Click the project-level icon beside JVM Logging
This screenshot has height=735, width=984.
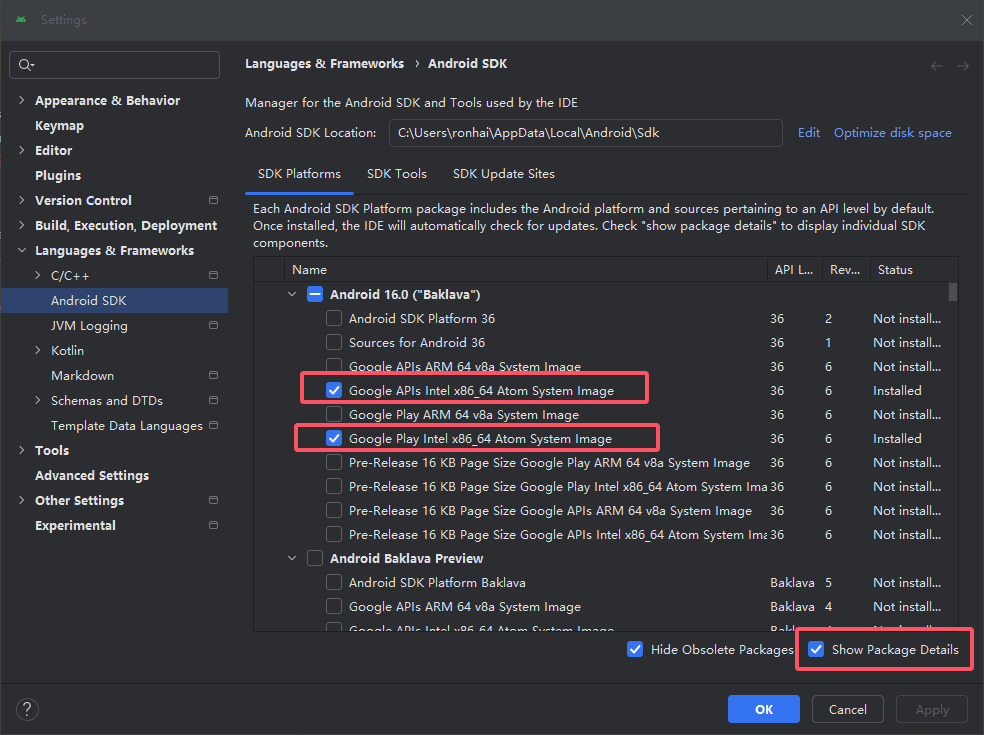(x=213, y=326)
